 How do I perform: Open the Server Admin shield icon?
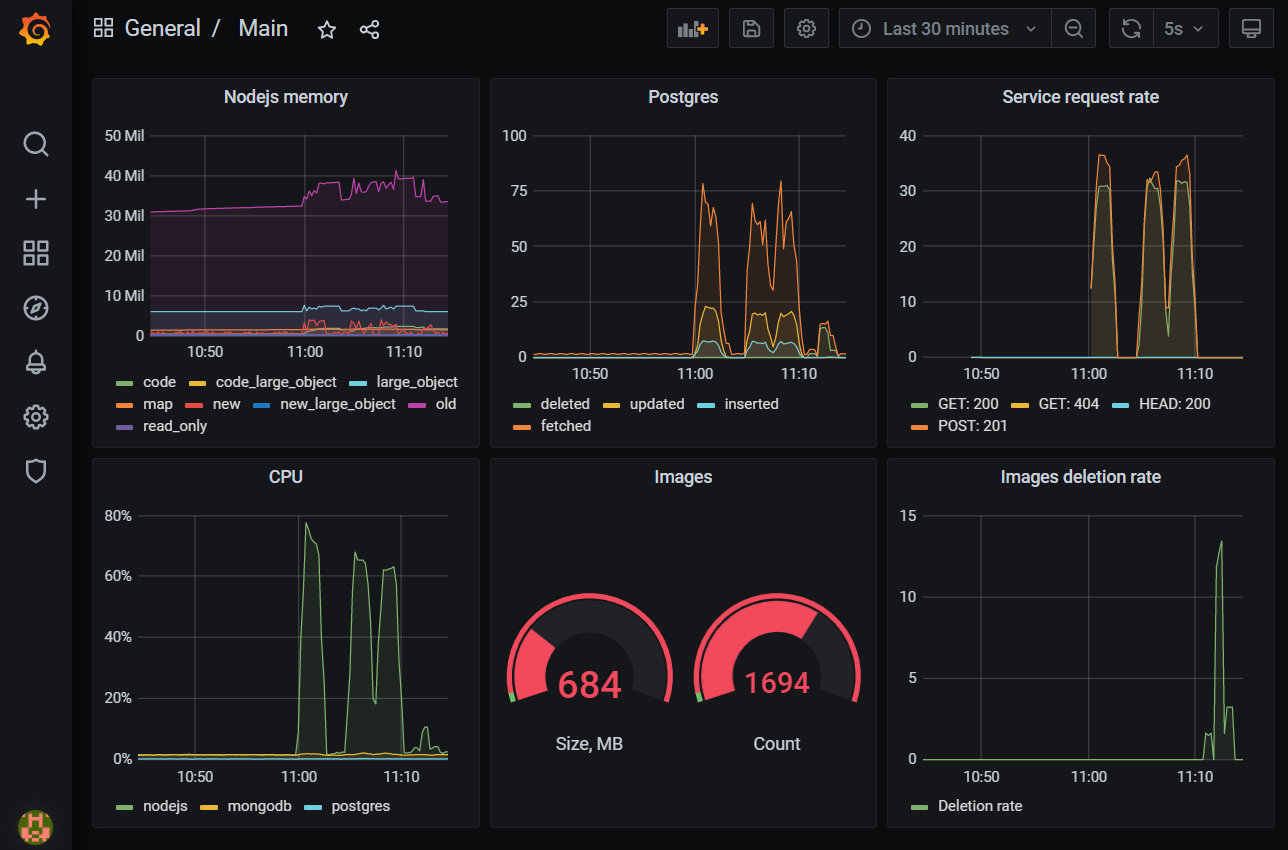(36, 471)
